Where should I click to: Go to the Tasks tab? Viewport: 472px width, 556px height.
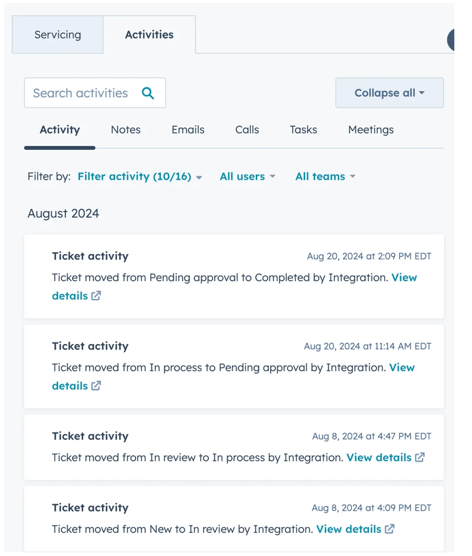coord(303,130)
